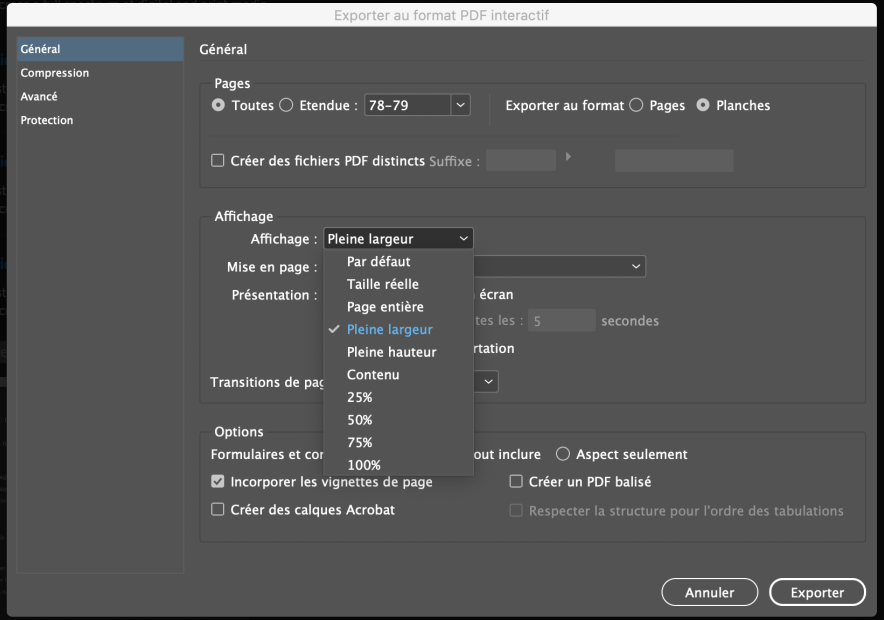Choose export as Planches radio button
The image size is (884, 620).
pyautogui.click(x=703, y=105)
